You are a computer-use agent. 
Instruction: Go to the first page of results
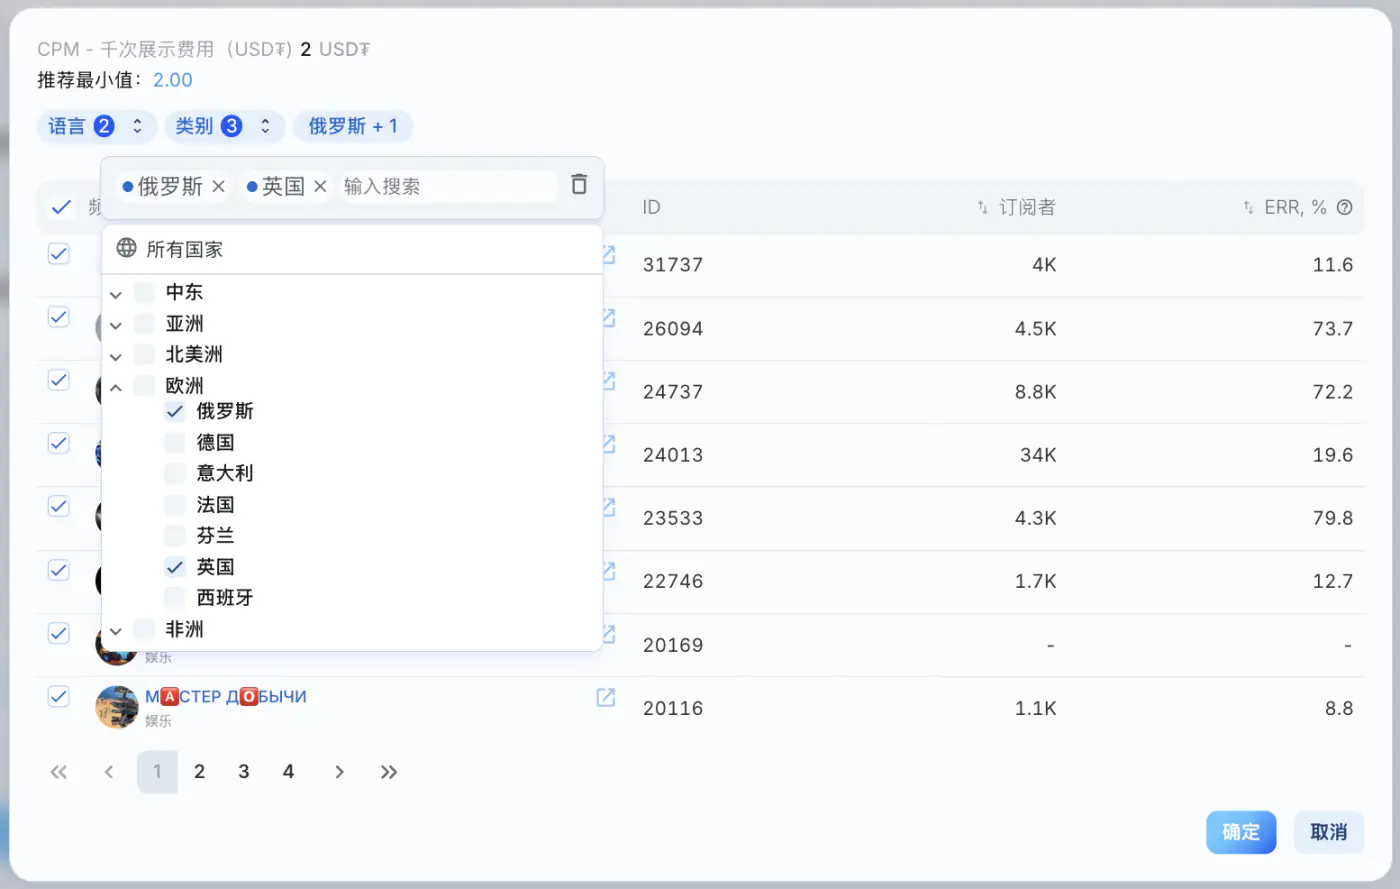pos(59,772)
